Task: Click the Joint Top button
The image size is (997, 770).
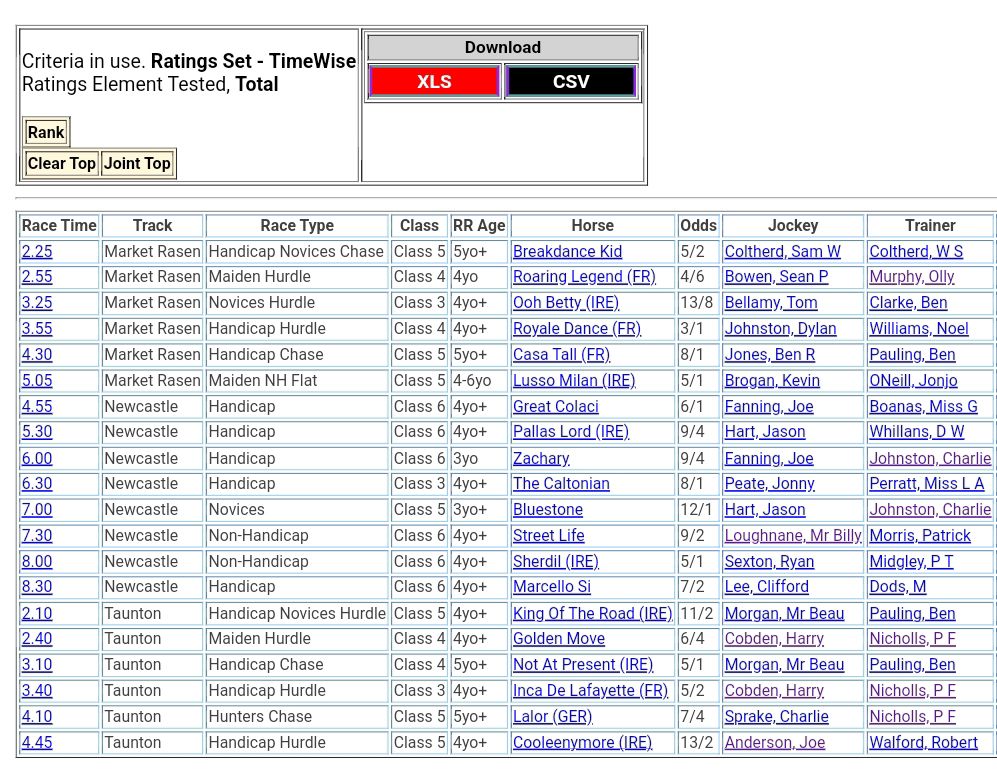Action: [138, 164]
